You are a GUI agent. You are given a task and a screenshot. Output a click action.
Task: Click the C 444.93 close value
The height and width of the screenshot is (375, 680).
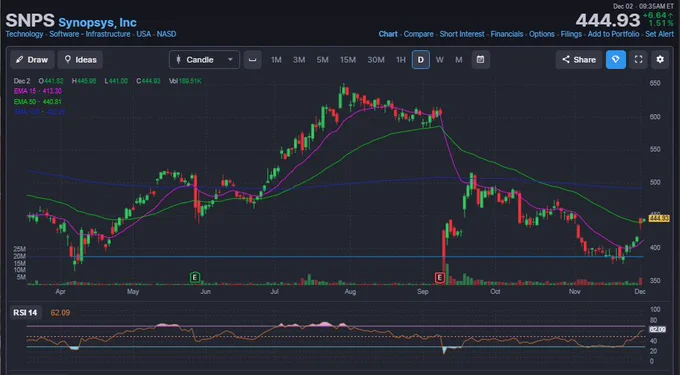click(x=148, y=81)
